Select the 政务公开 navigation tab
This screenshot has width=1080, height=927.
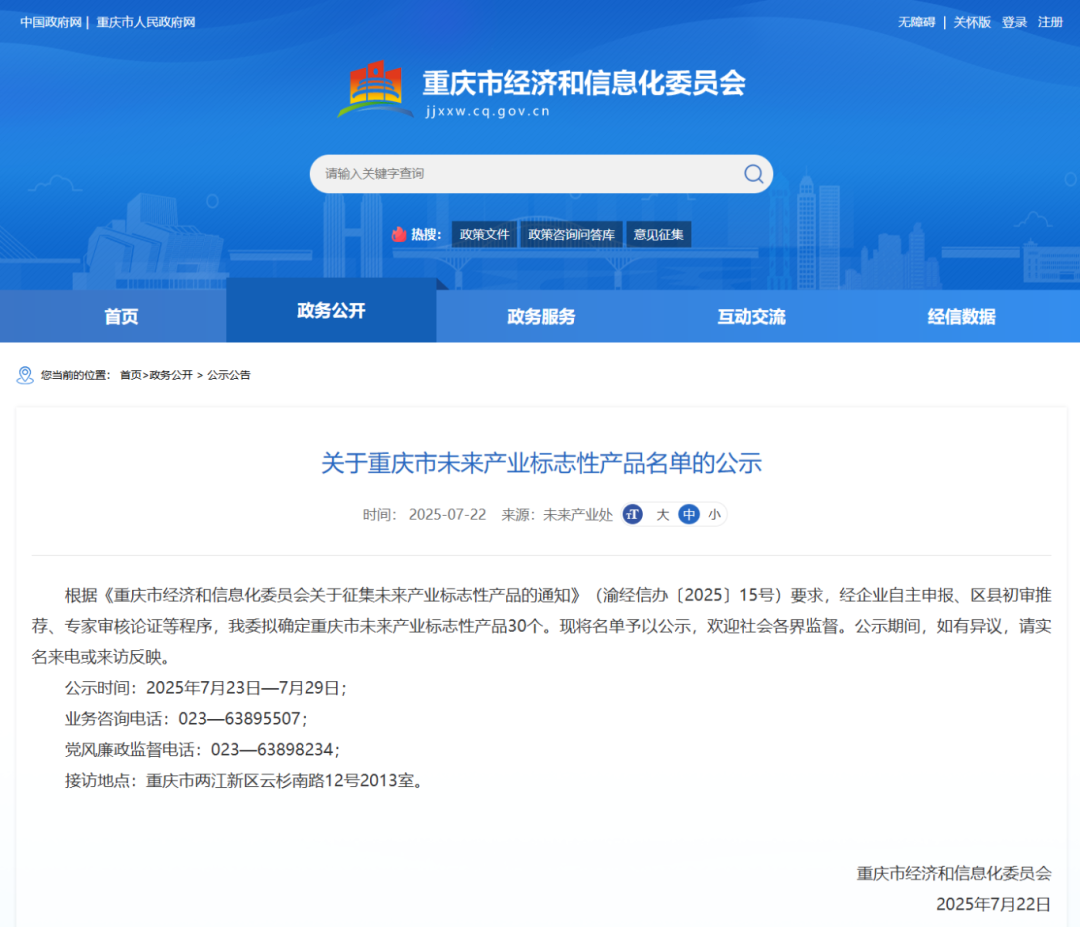[331, 311]
